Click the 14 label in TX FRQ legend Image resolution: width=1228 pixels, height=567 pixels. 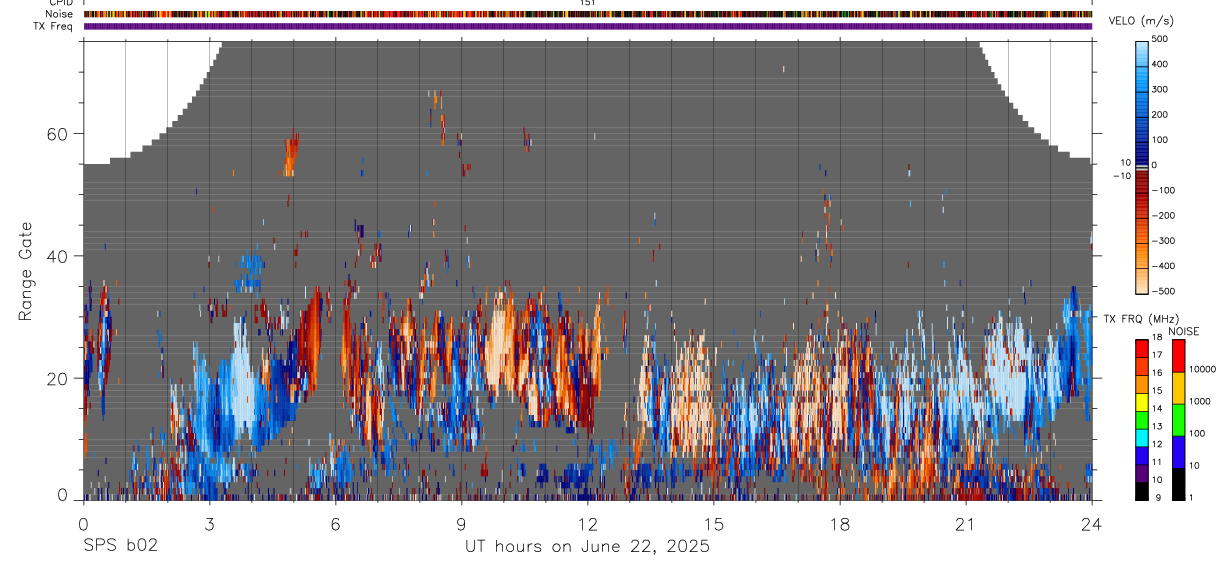tap(1157, 408)
